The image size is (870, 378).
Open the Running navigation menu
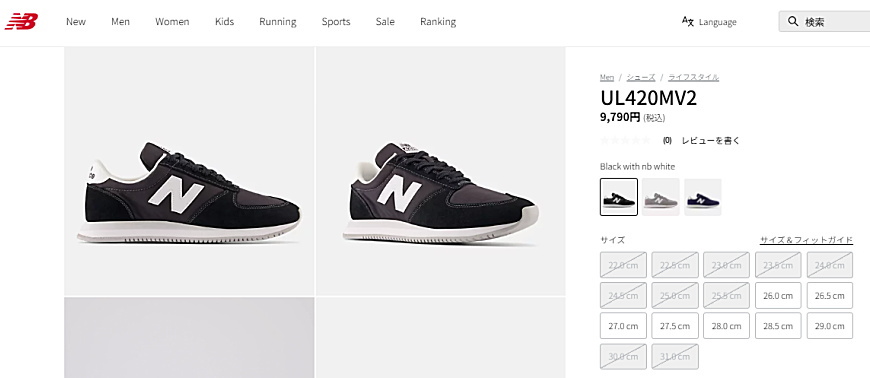[x=278, y=22]
